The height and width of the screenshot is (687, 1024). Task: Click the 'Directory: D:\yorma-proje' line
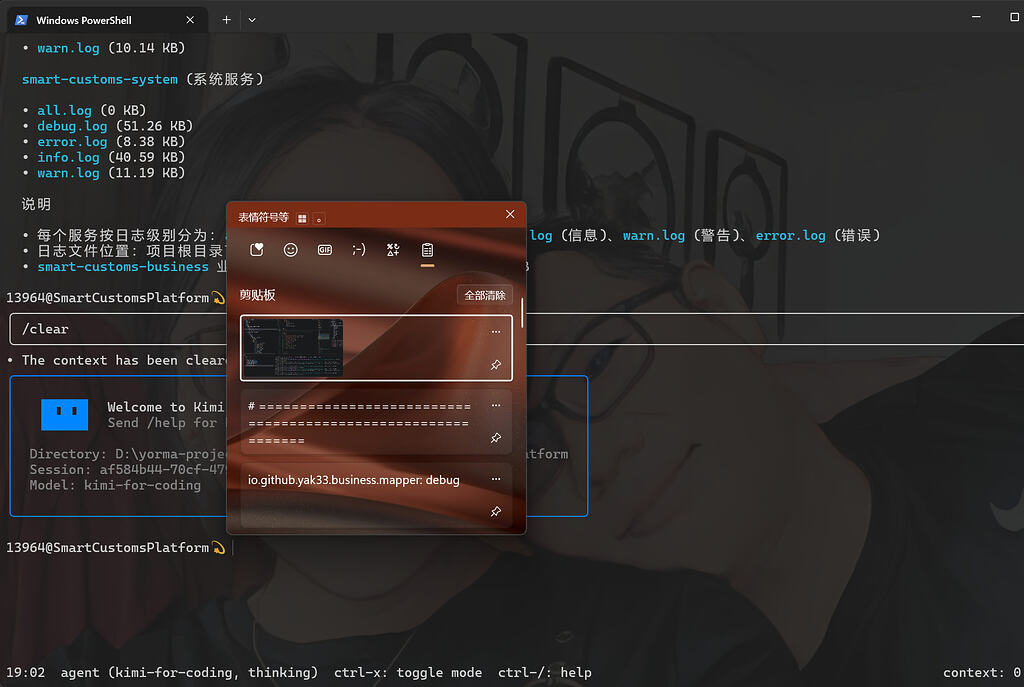click(128, 454)
